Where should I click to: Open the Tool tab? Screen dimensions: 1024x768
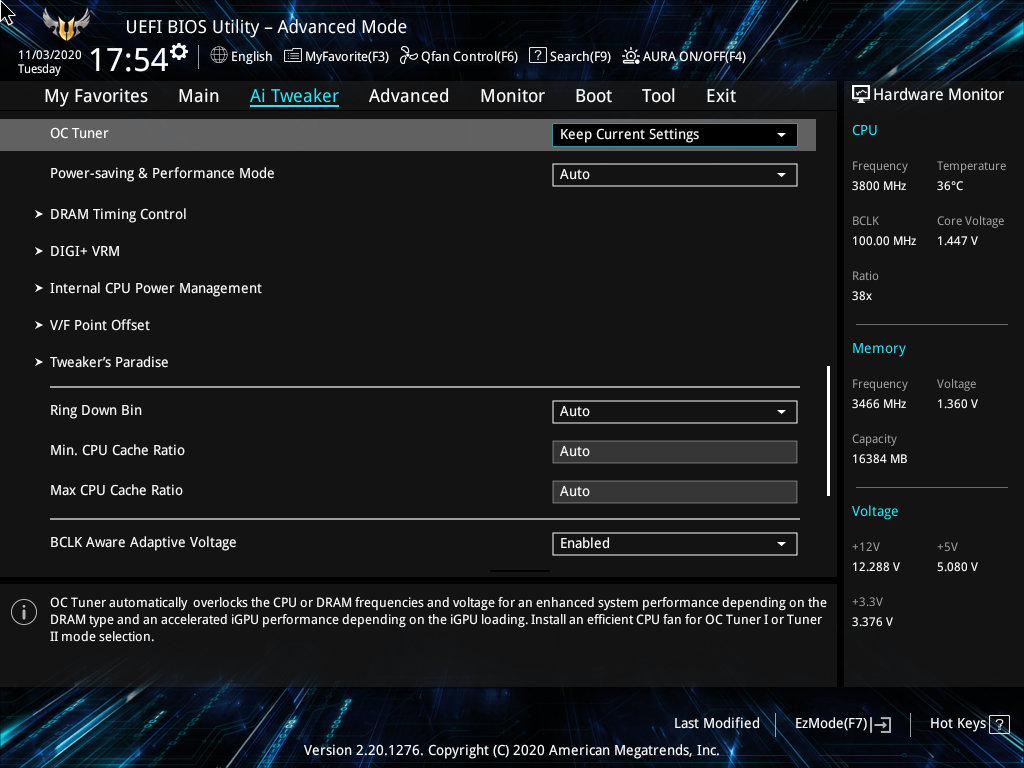coord(658,96)
